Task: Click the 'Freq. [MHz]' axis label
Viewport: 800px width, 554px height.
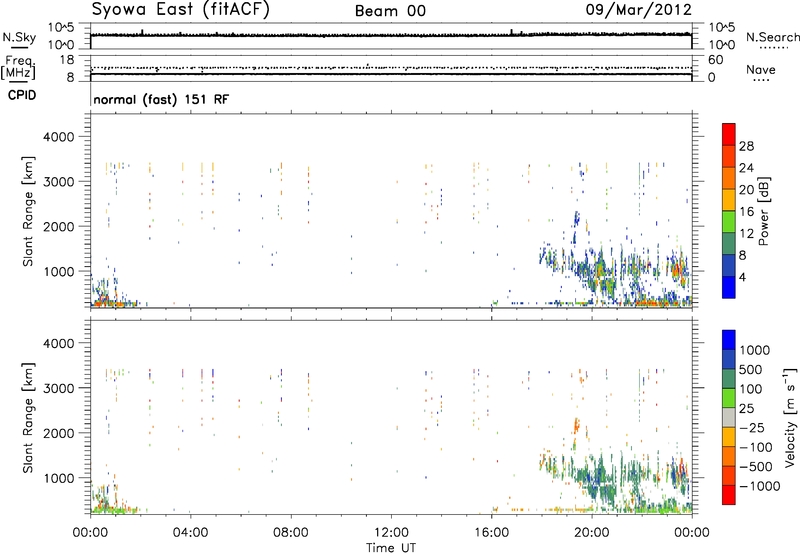Action: coord(18,68)
